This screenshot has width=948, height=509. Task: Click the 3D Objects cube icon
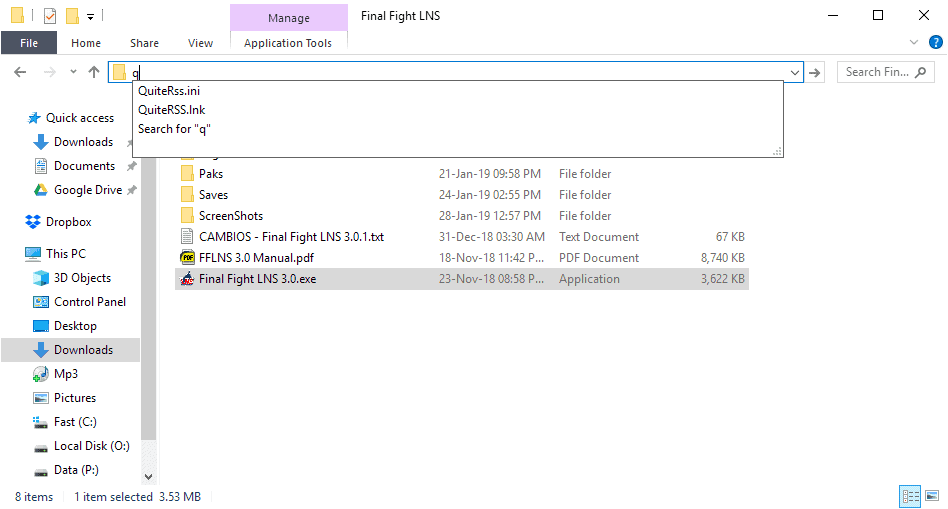tap(41, 278)
